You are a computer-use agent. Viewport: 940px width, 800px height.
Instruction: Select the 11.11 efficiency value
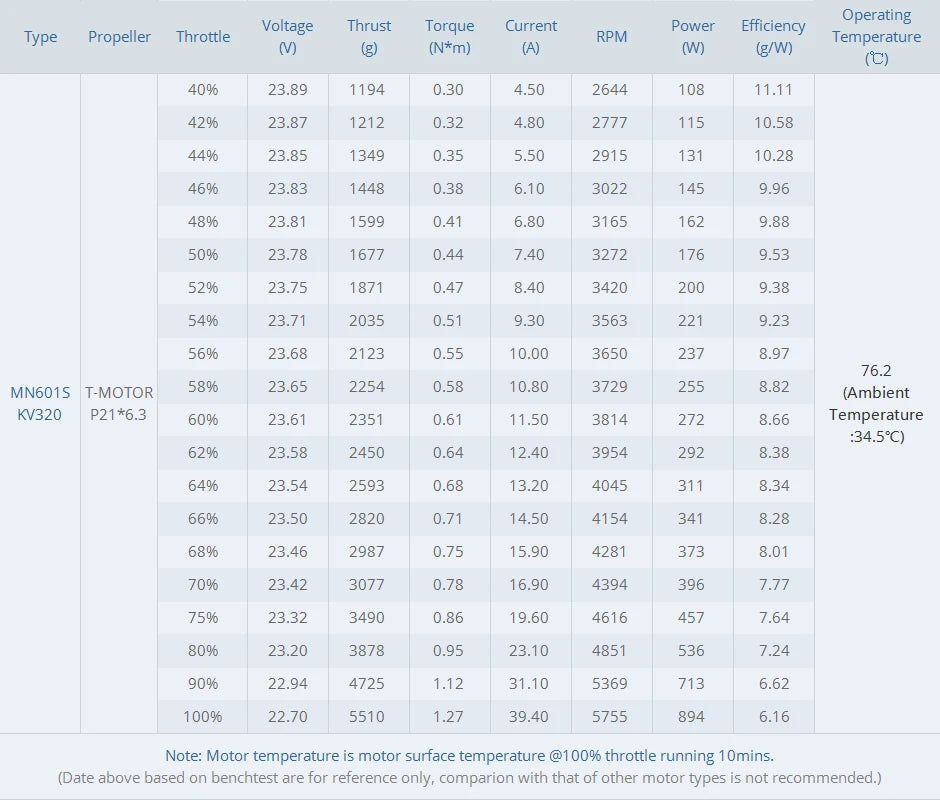click(x=773, y=89)
